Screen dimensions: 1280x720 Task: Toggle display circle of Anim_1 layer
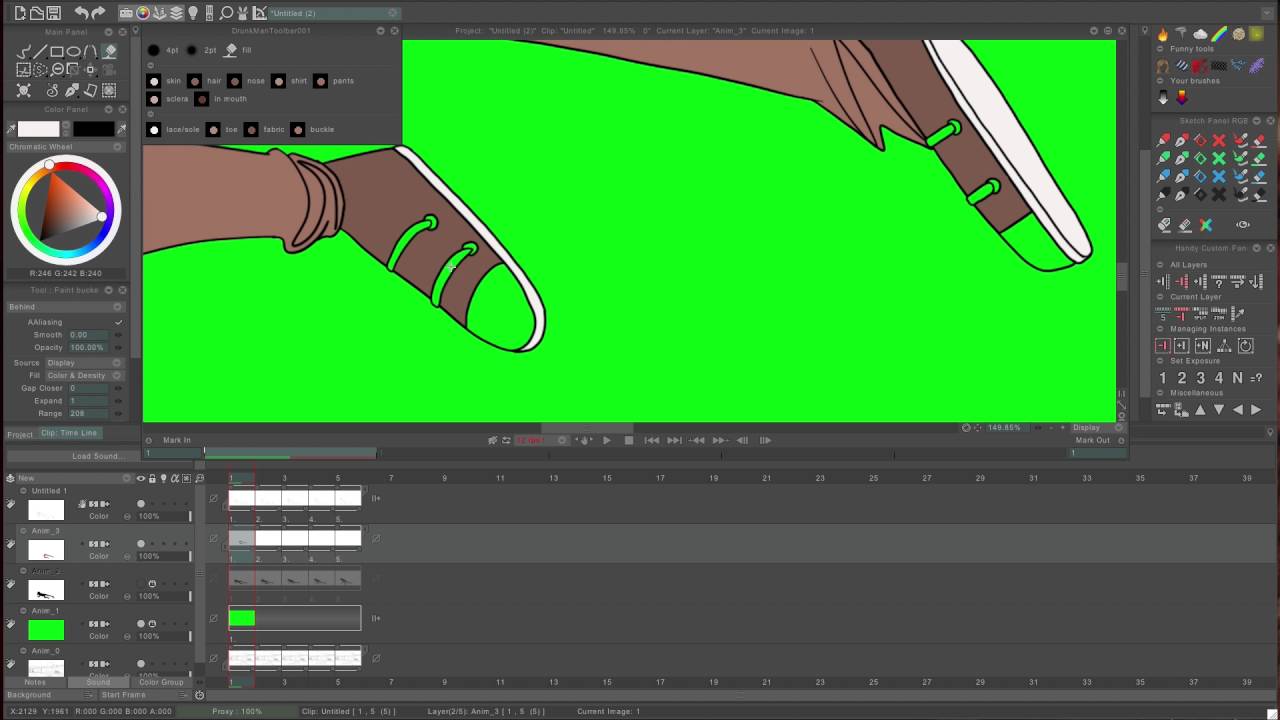(x=140, y=624)
